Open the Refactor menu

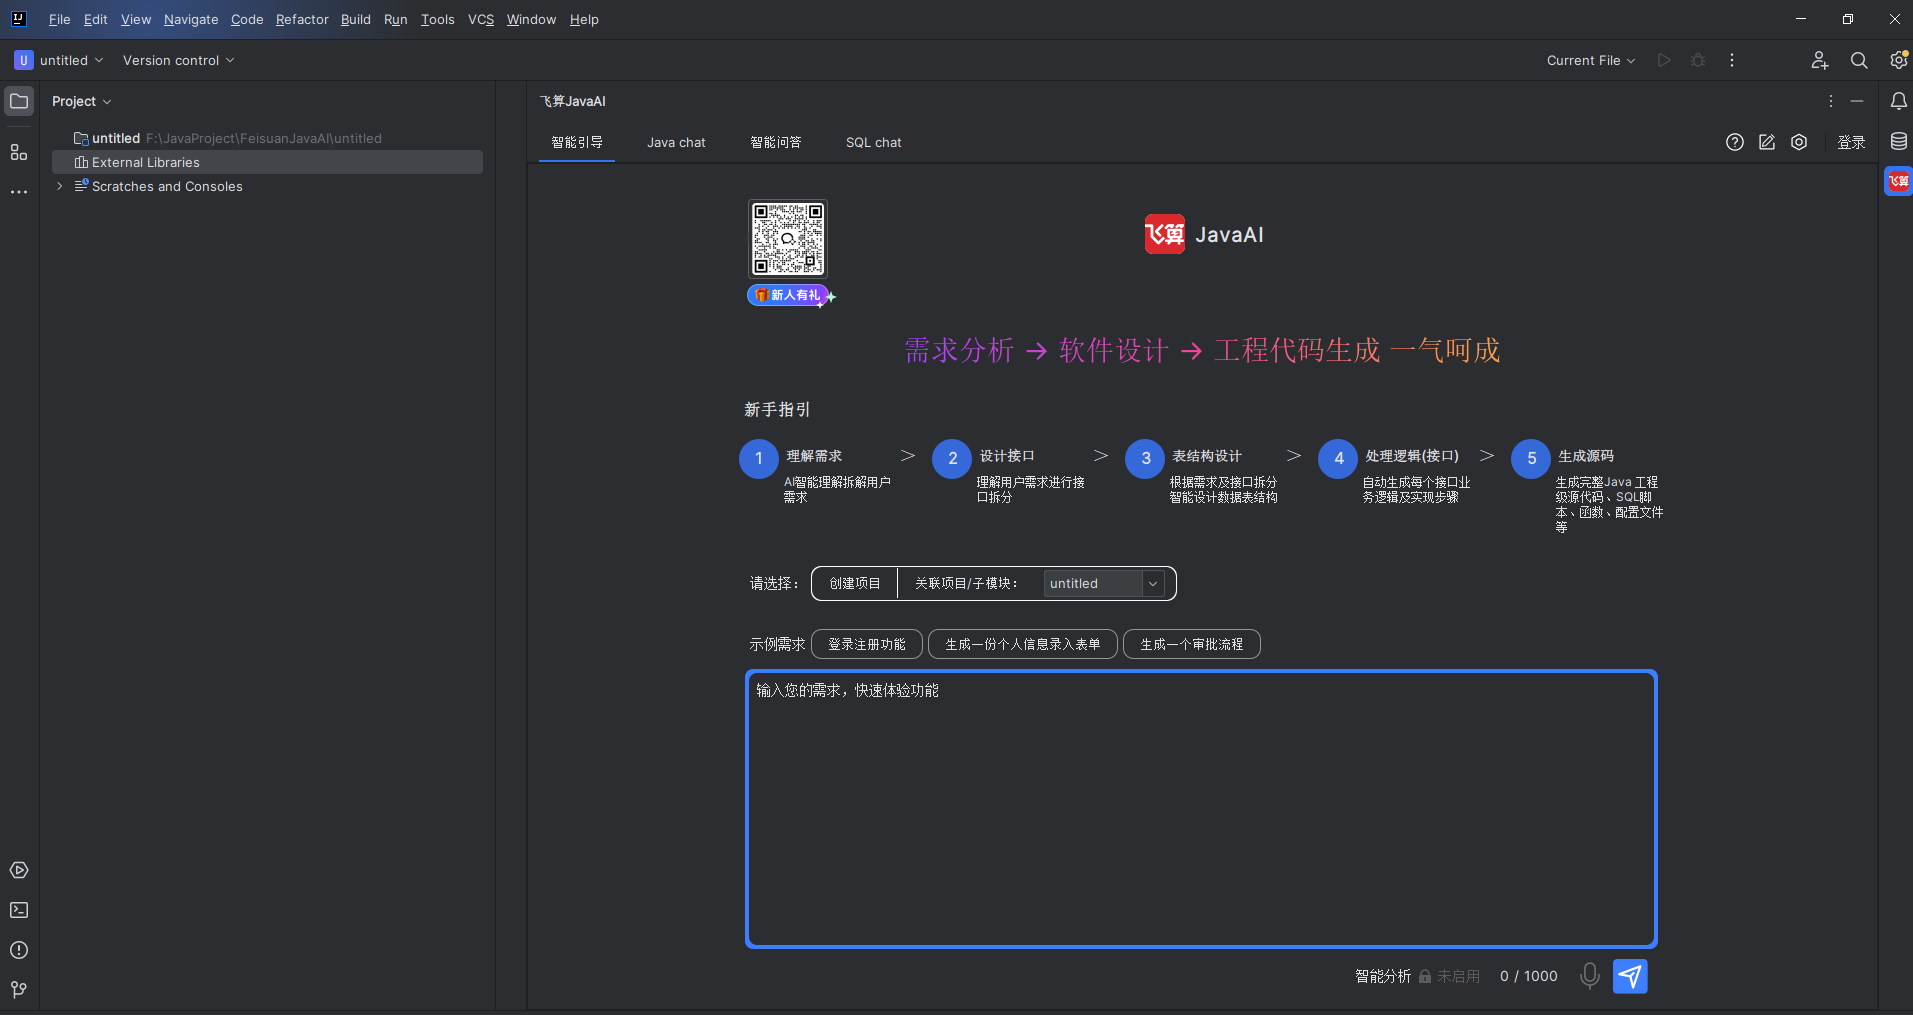[302, 19]
